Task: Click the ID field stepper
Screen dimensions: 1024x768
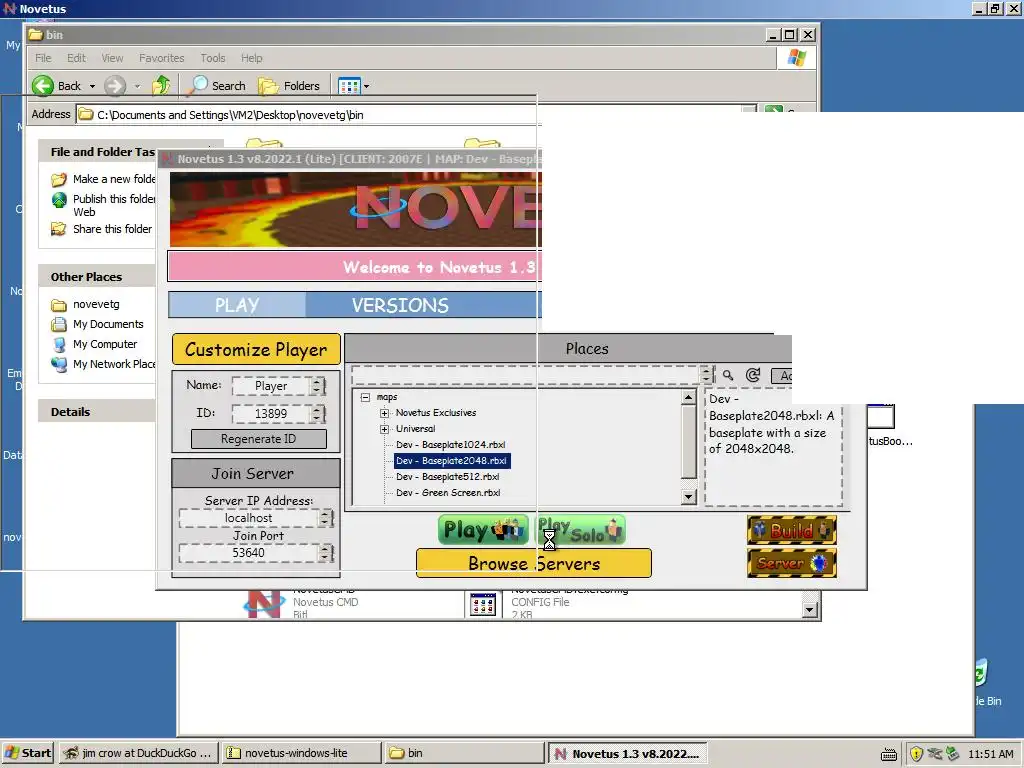Action: 317,413
